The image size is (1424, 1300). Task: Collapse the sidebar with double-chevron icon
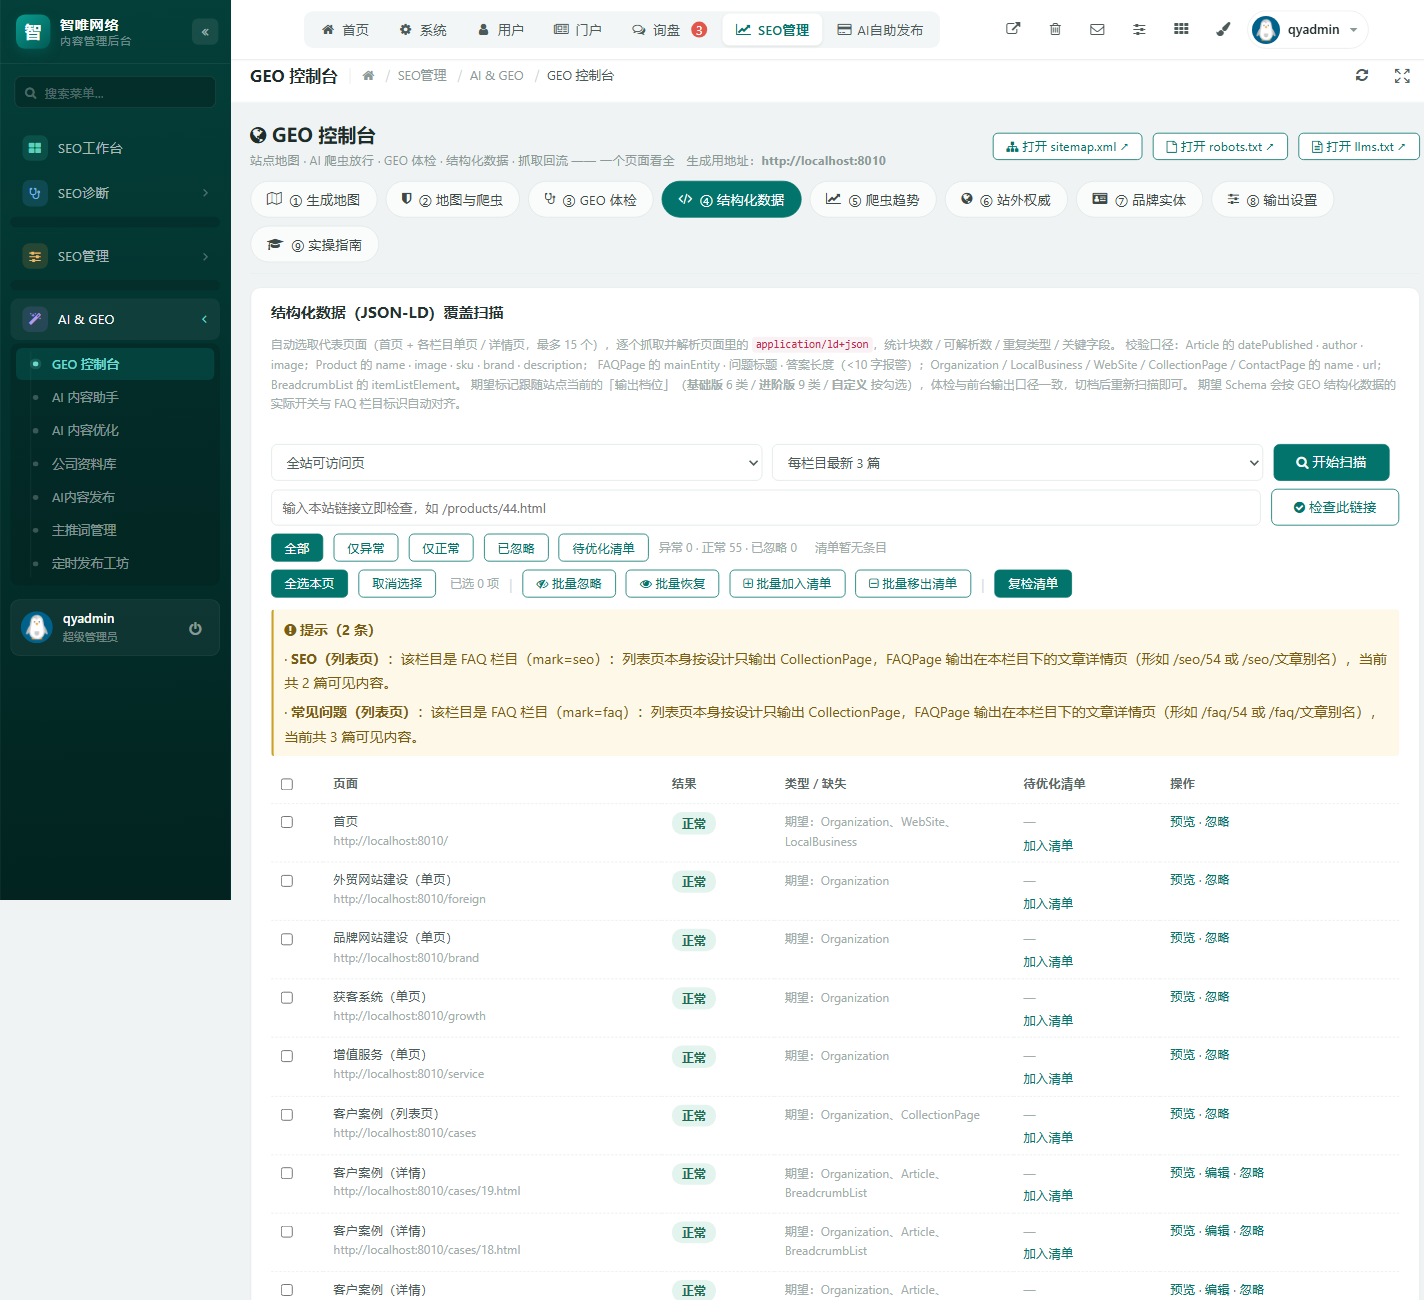pos(205,32)
